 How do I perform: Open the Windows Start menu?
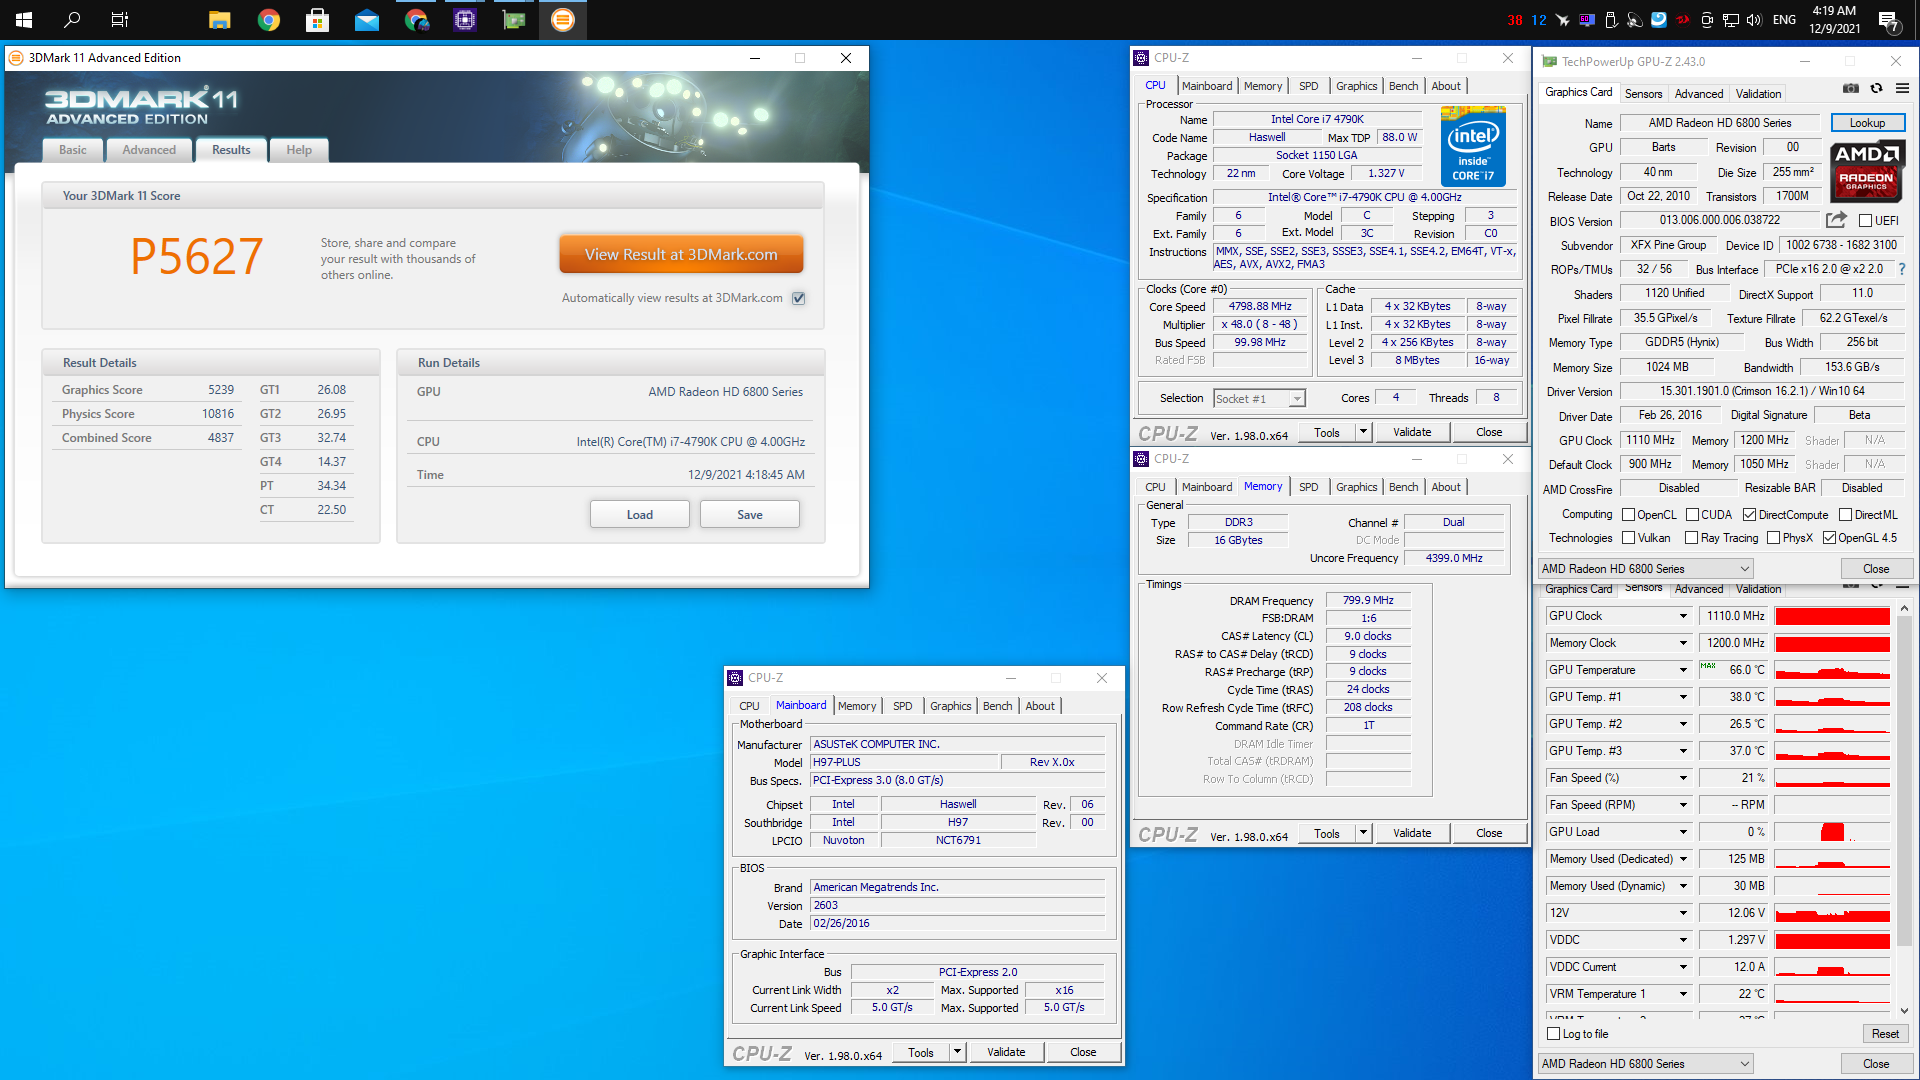pyautogui.click(x=24, y=19)
